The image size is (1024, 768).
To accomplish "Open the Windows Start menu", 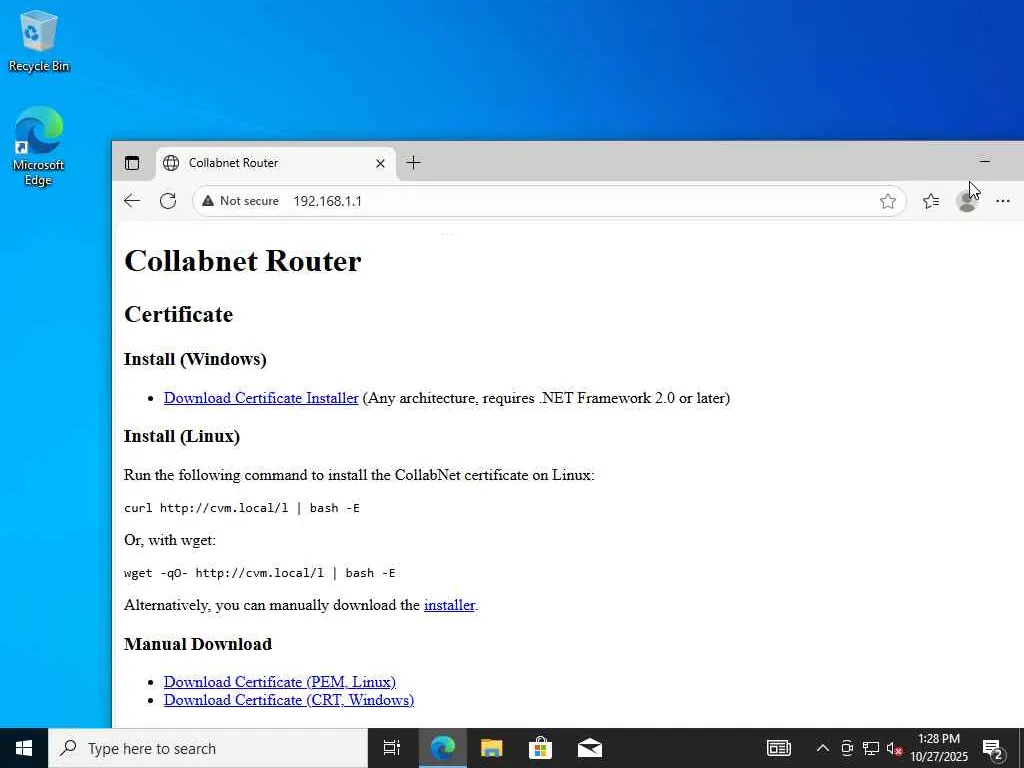I will (24, 748).
